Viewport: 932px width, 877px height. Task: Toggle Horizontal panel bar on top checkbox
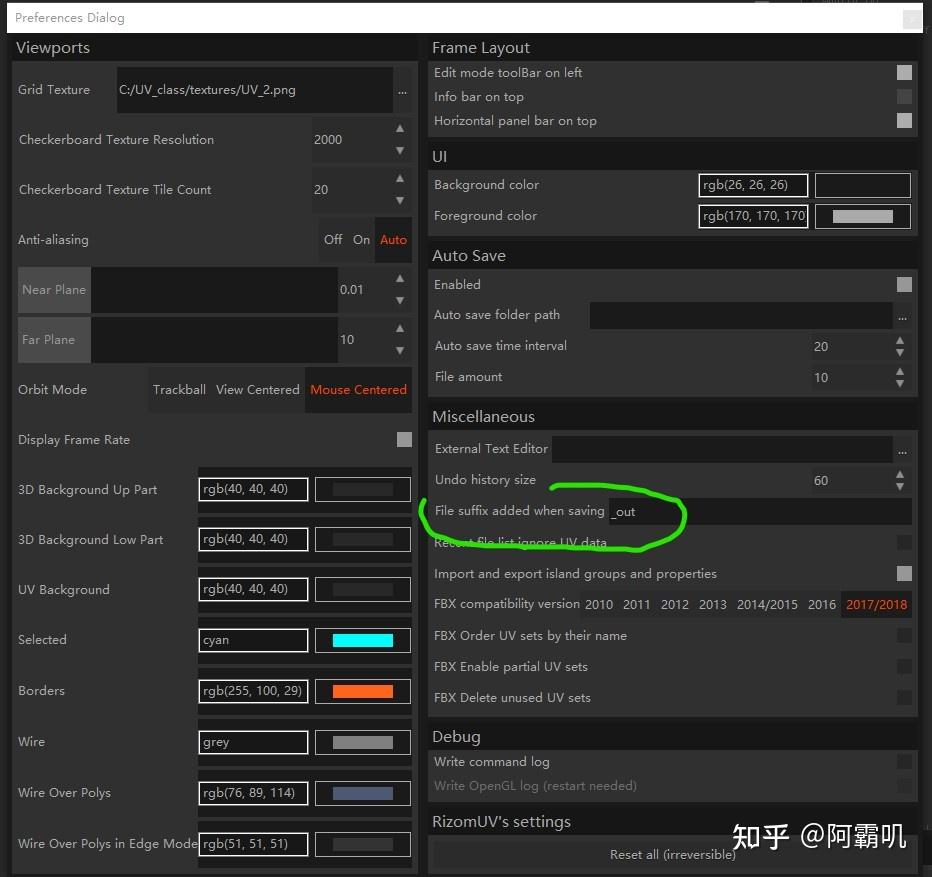pyautogui.click(x=904, y=121)
